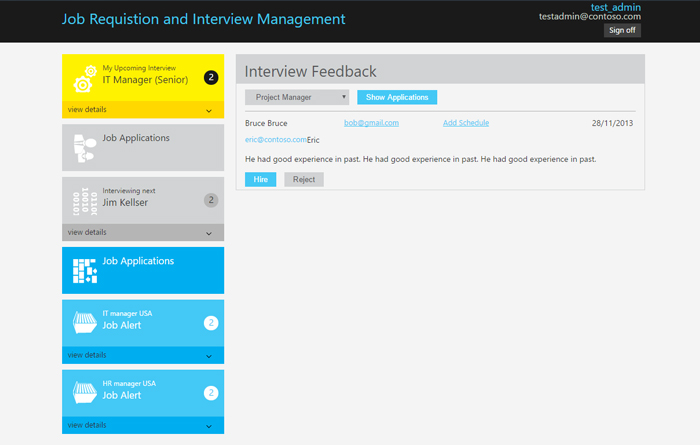Click the Sign off button
This screenshot has width=700, height=445.
(x=622, y=30)
